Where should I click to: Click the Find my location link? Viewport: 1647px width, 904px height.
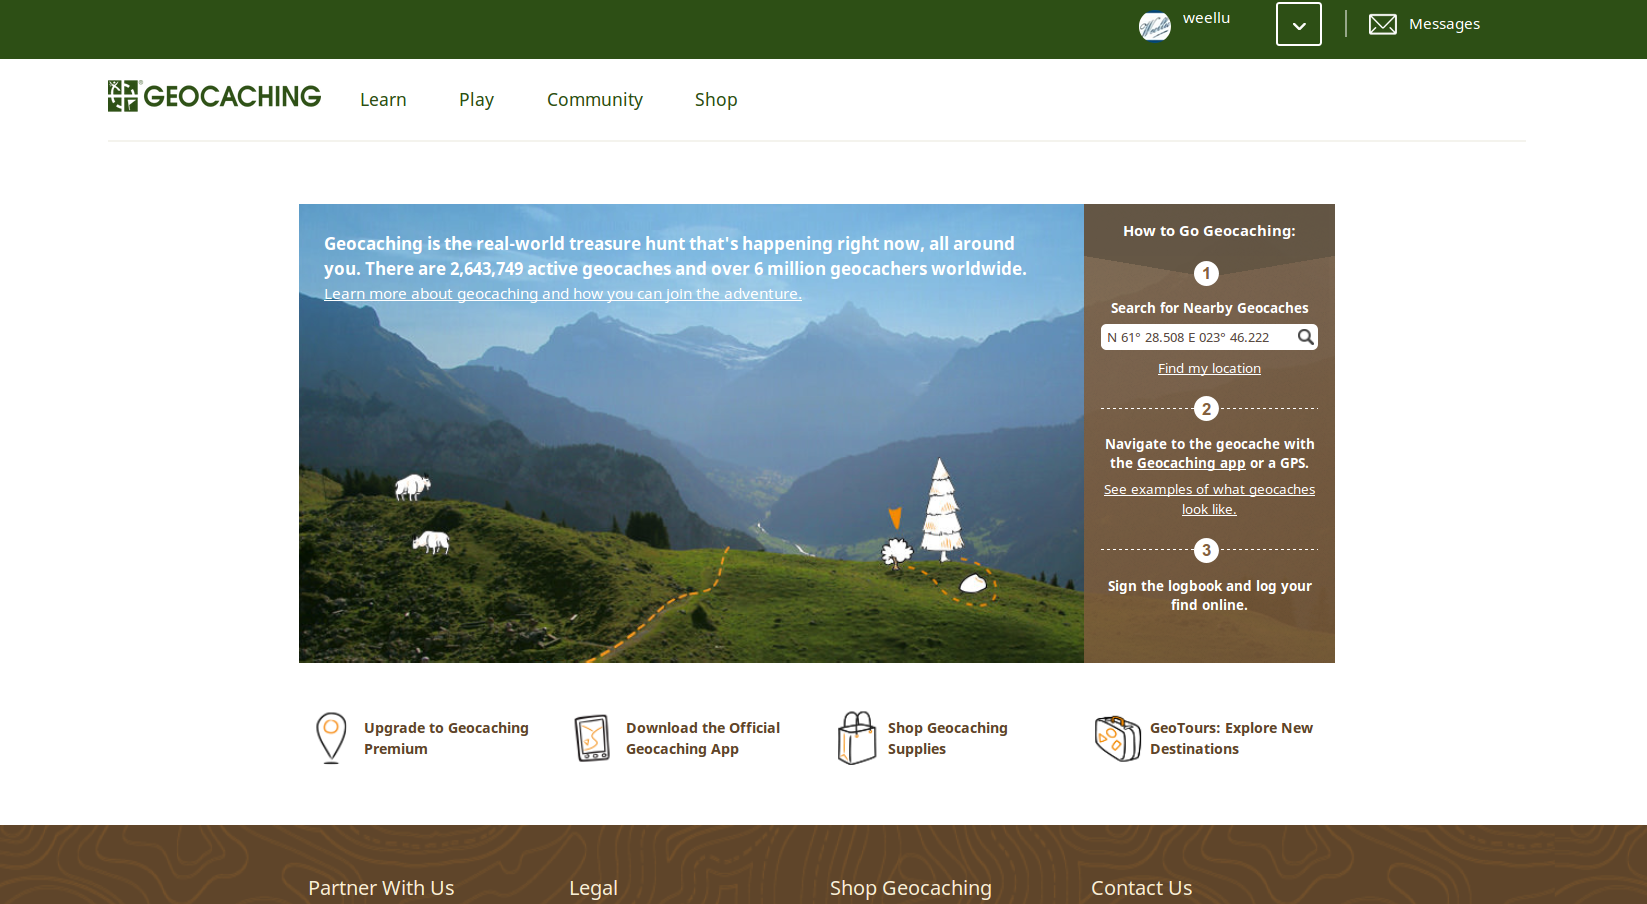[1209, 369]
